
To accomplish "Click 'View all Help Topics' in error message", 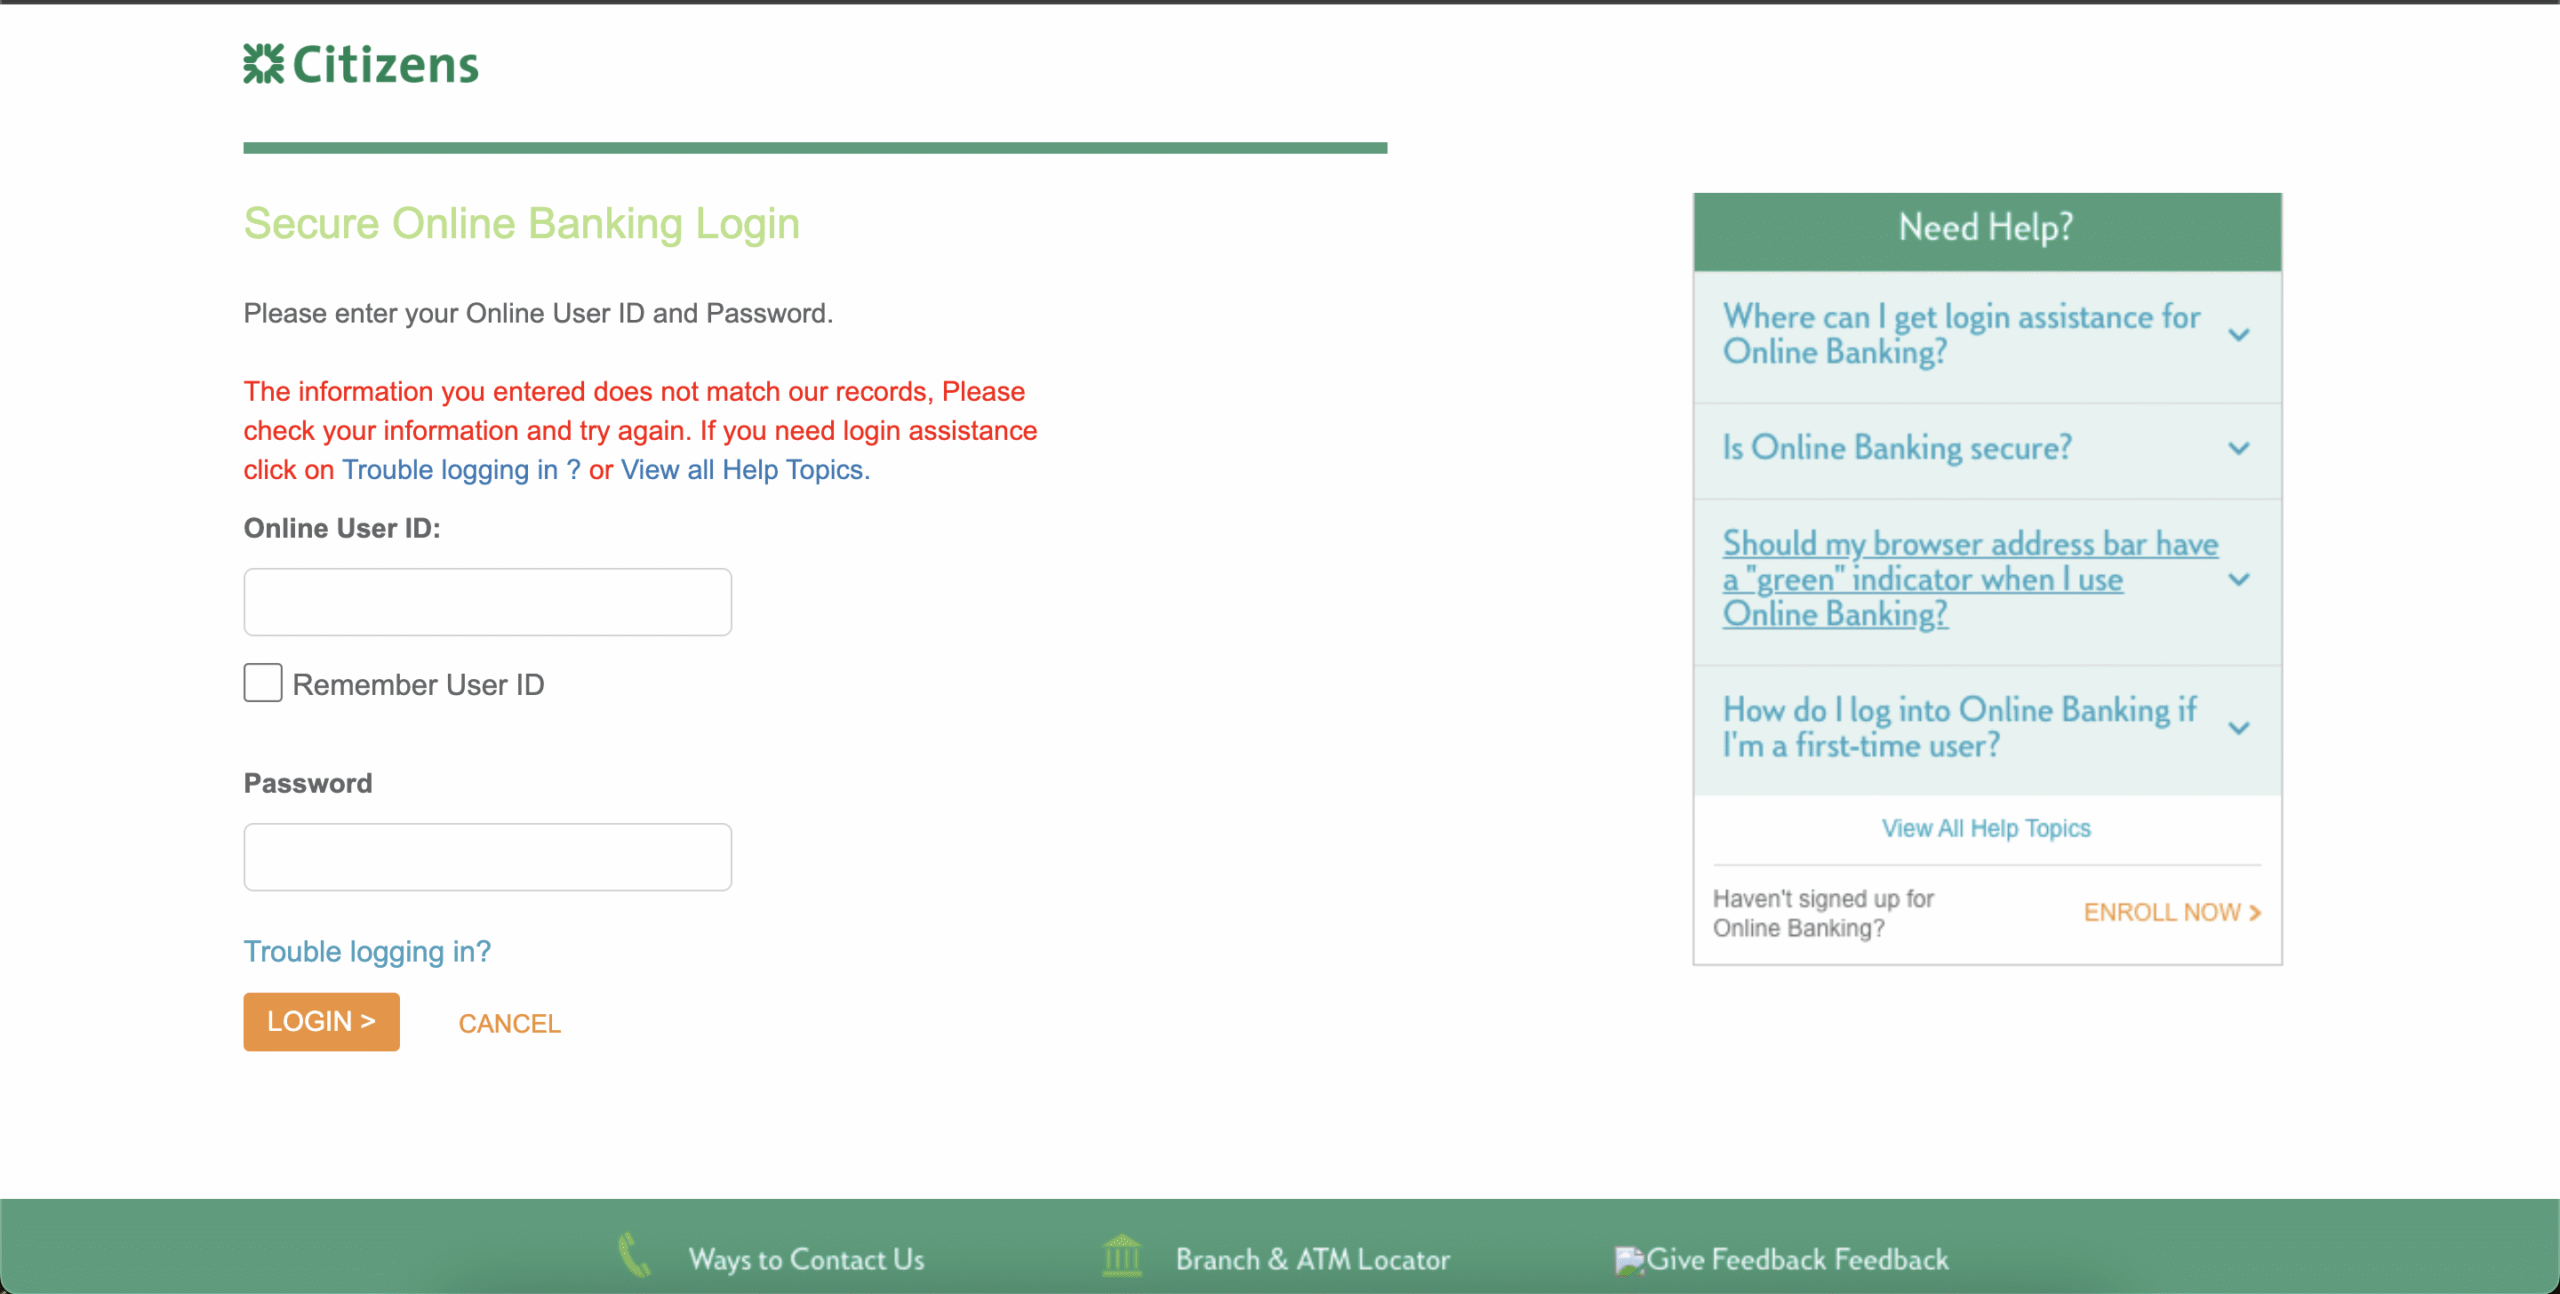I will pyautogui.click(x=745, y=470).
